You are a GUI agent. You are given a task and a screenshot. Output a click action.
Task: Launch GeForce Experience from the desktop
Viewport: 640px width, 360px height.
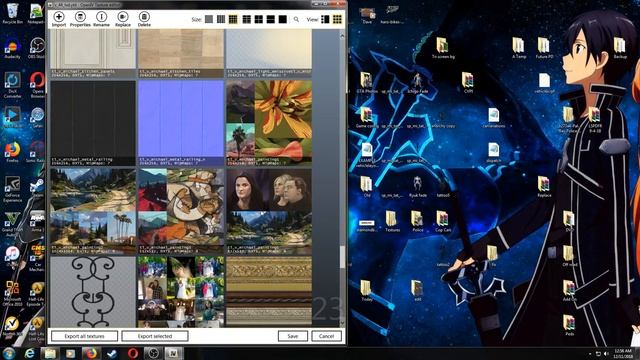pyautogui.click(x=12, y=189)
